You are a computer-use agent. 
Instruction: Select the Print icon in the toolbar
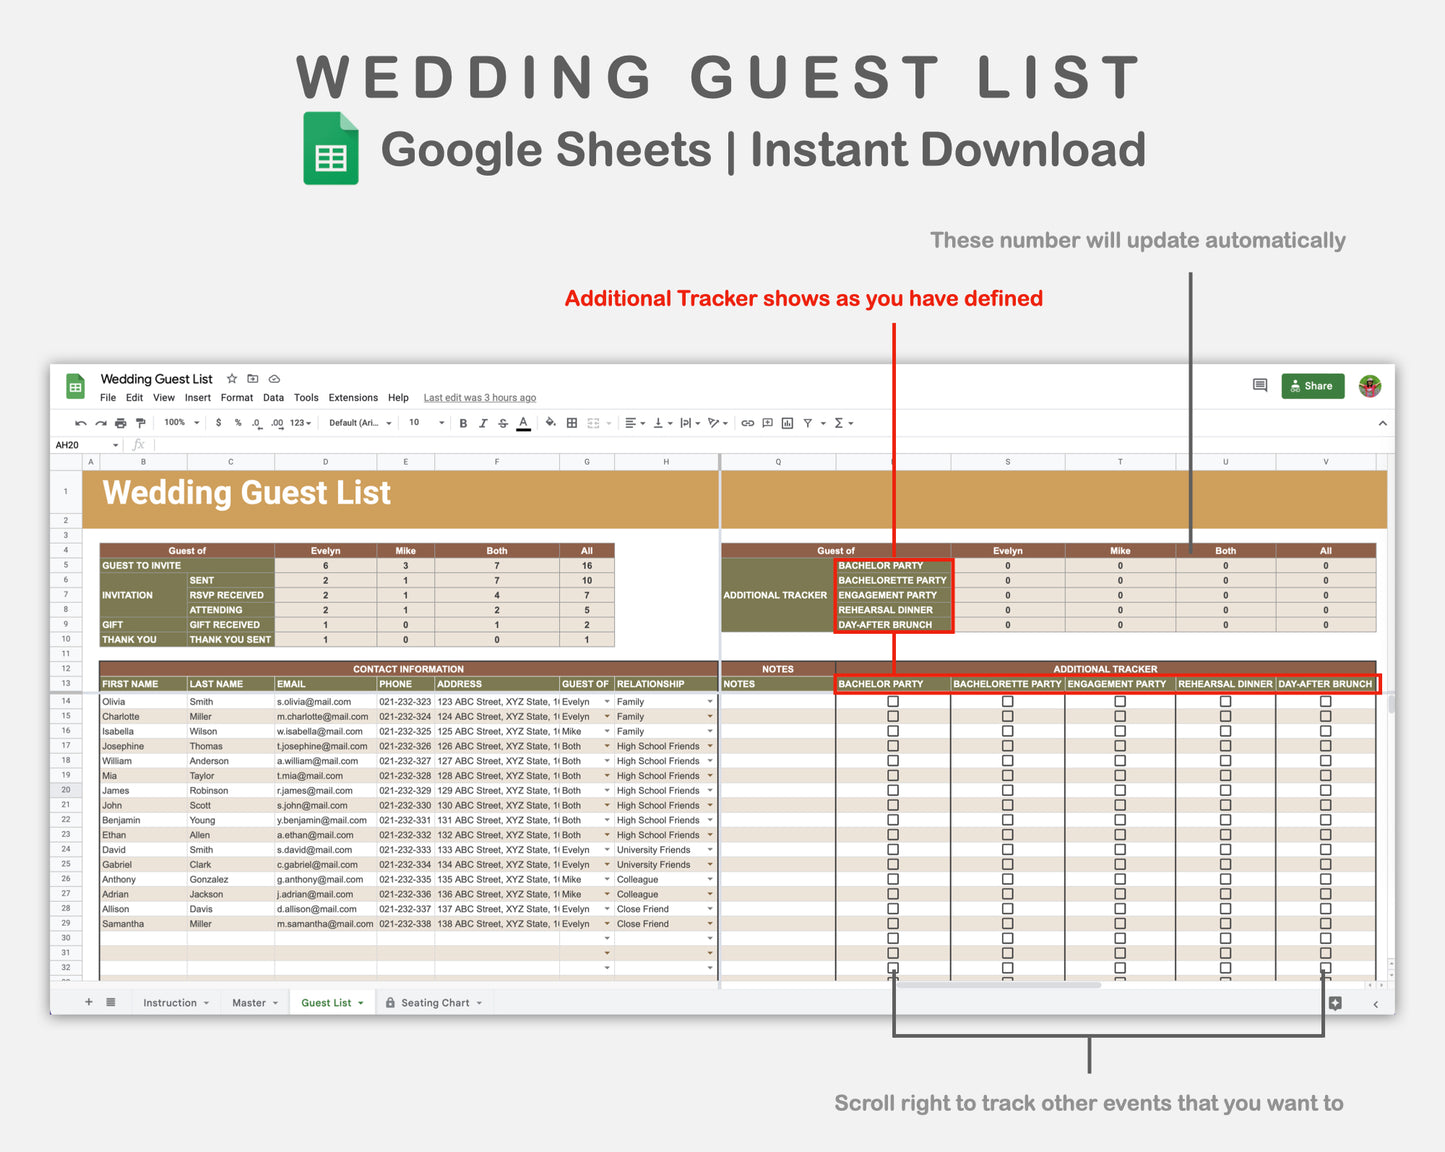pos(121,422)
